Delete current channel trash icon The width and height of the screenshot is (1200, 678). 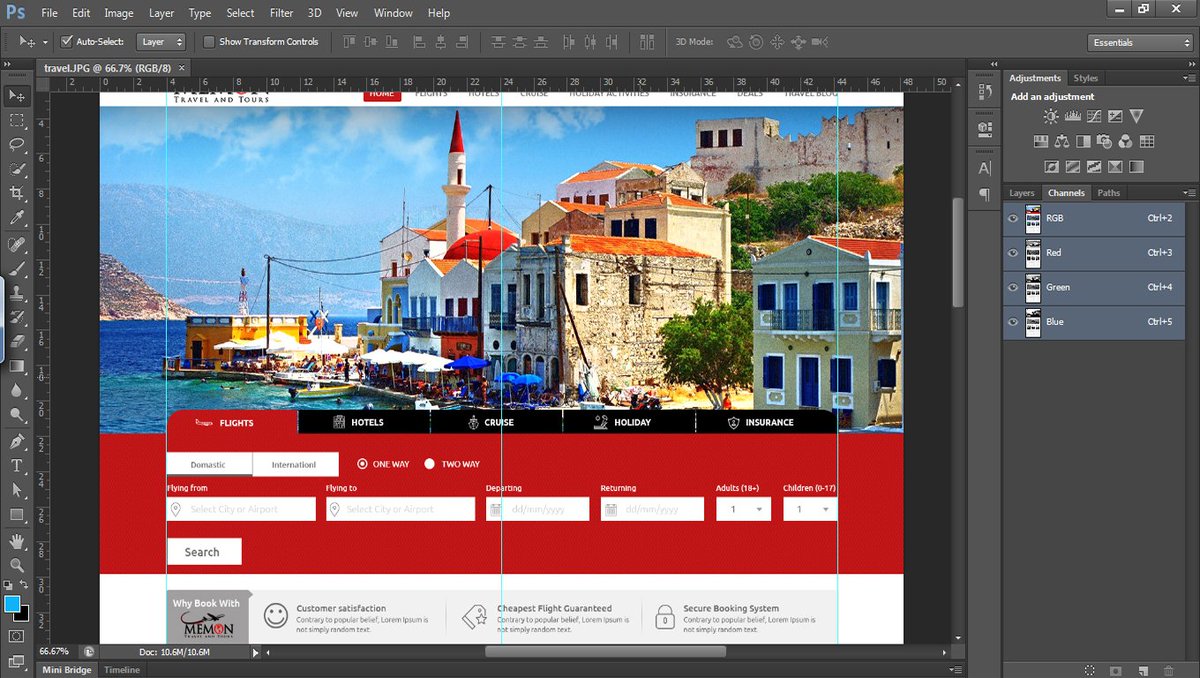click(x=1169, y=670)
